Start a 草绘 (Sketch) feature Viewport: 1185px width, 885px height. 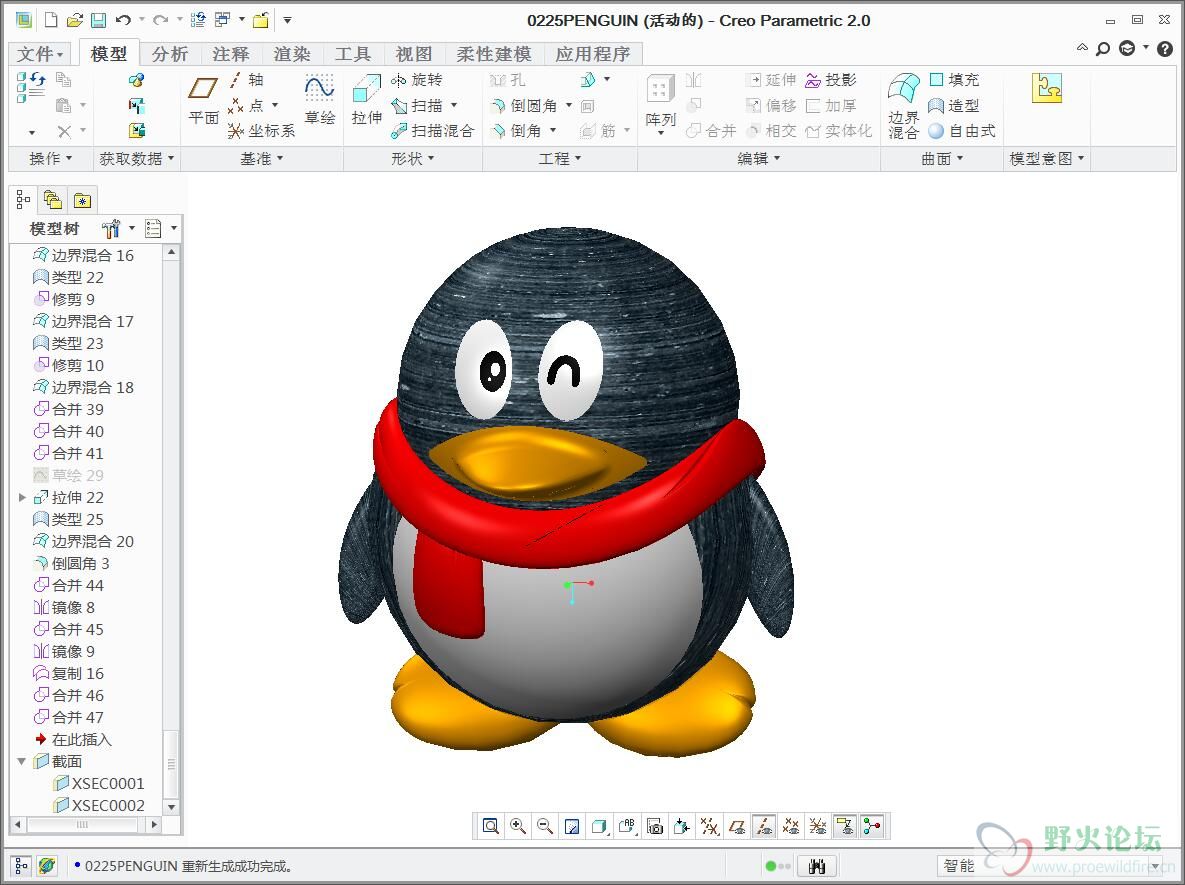coord(320,100)
